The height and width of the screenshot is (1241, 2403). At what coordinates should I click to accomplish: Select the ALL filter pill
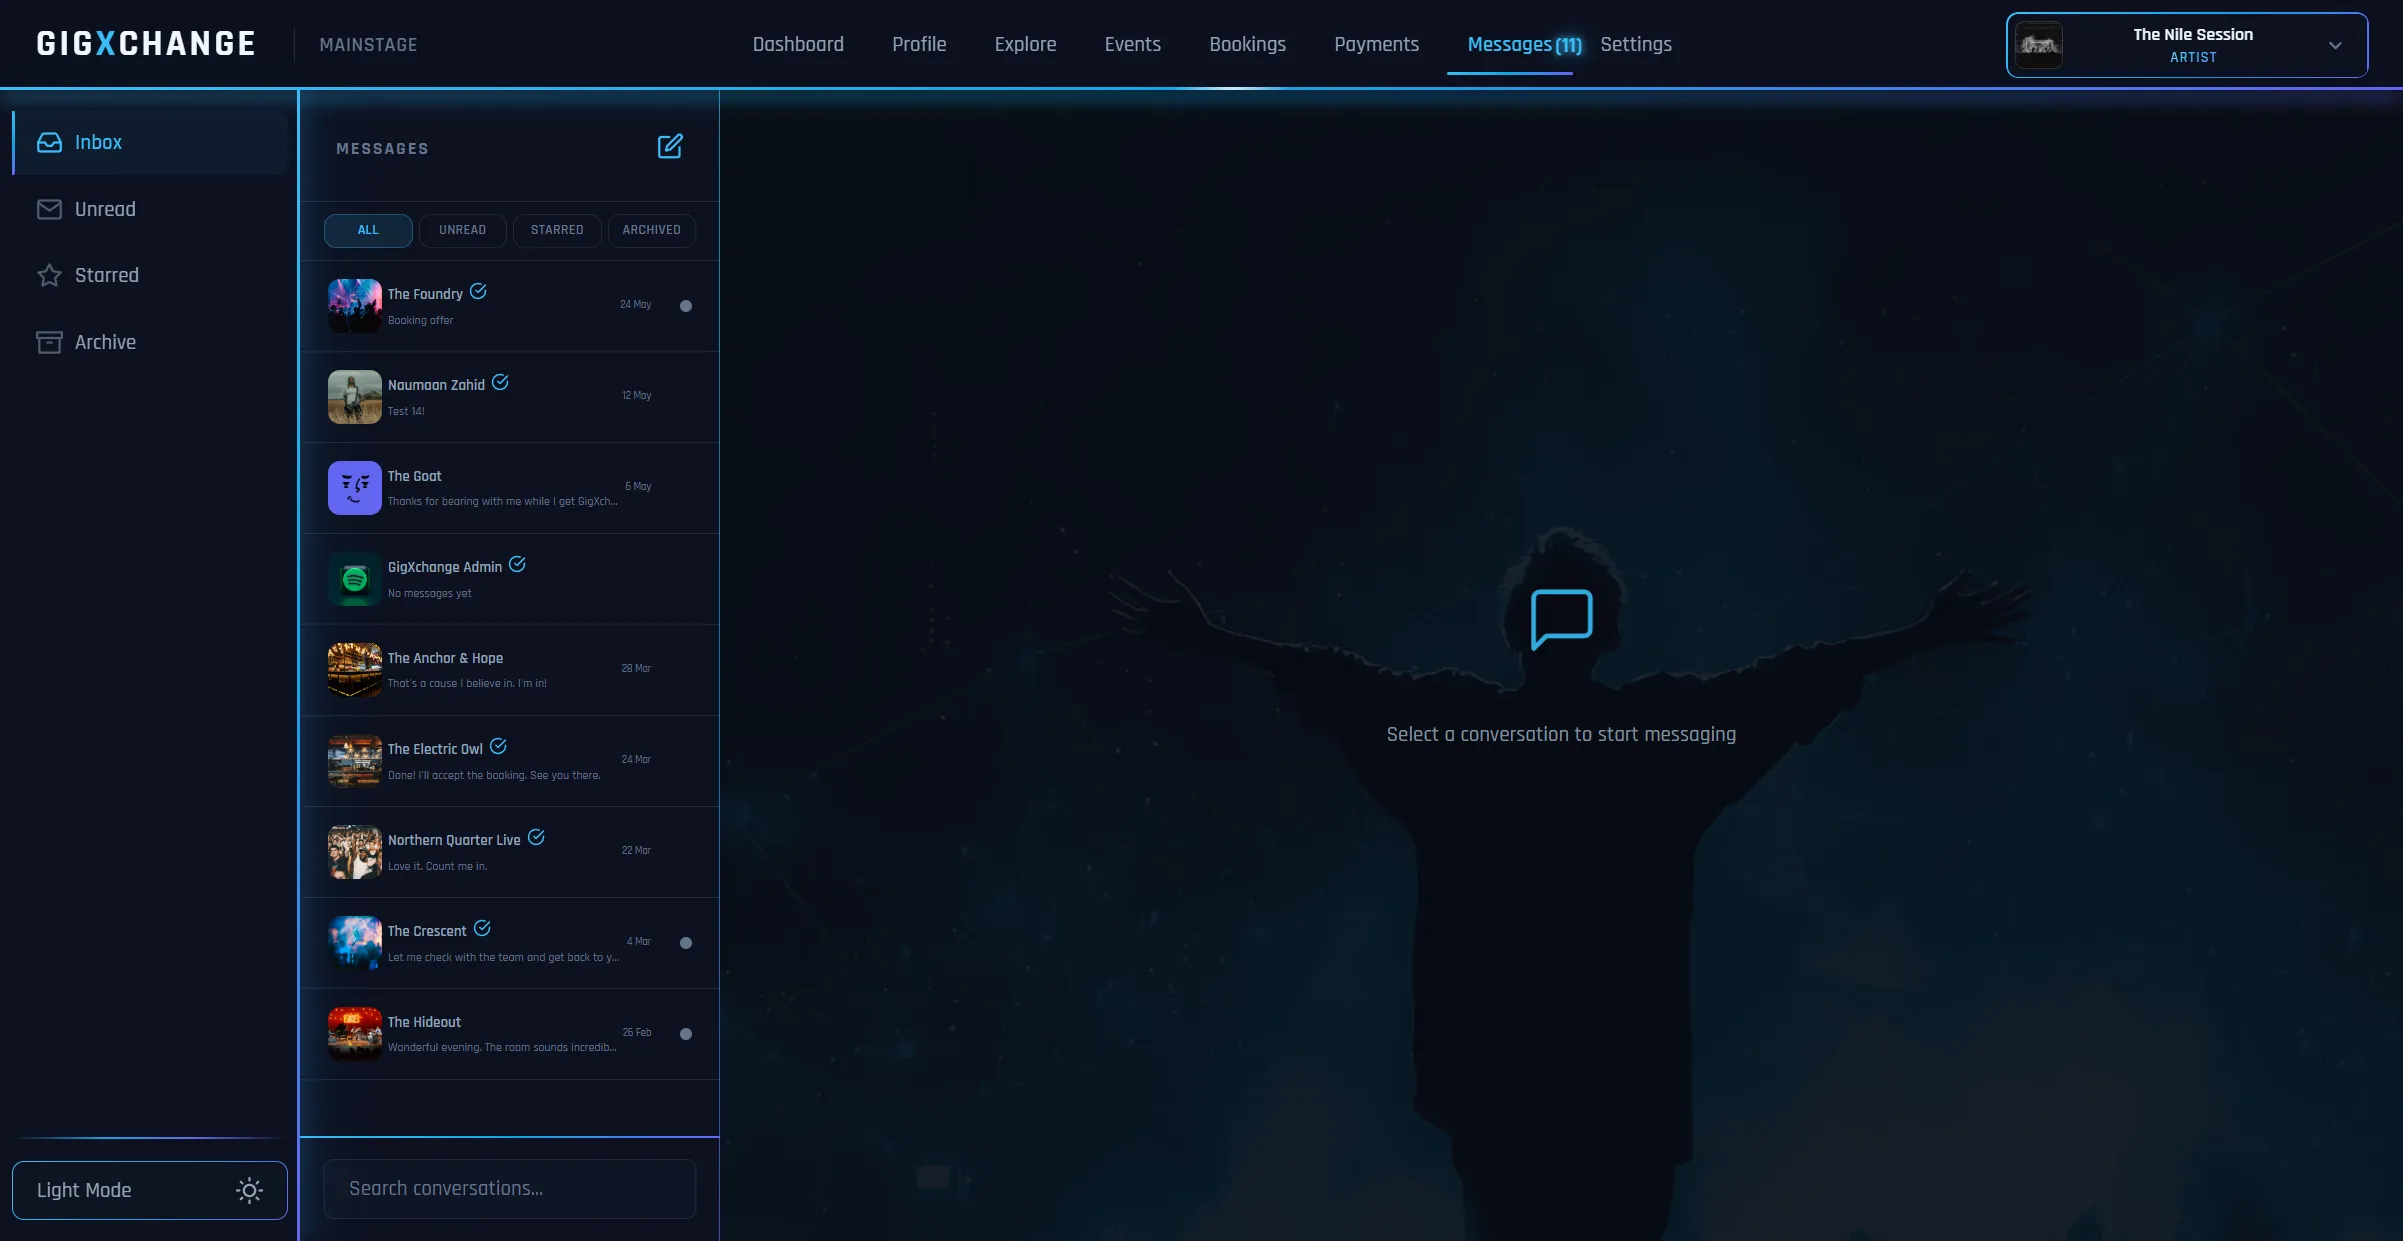(x=368, y=230)
